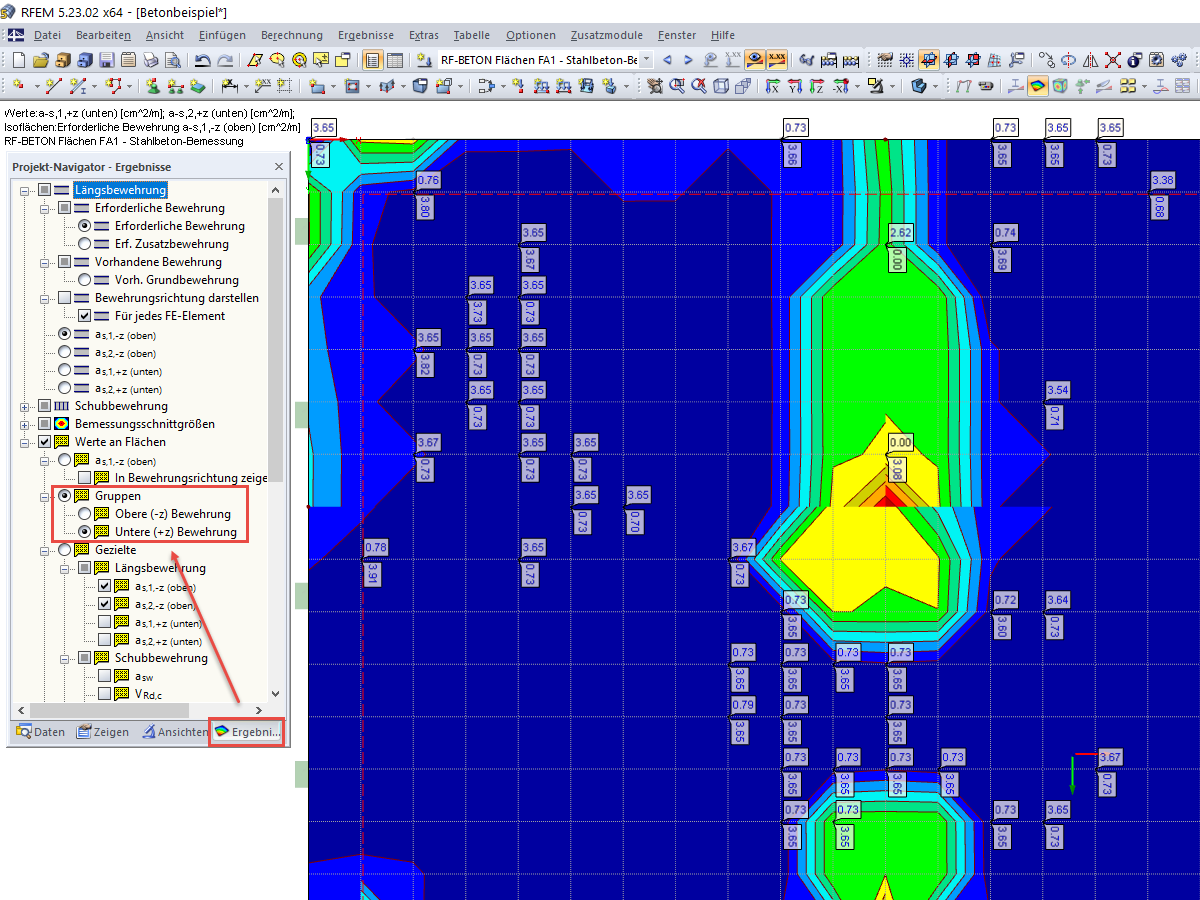Click the New document icon
Screen dimensions: 1200x900
[x=19, y=60]
